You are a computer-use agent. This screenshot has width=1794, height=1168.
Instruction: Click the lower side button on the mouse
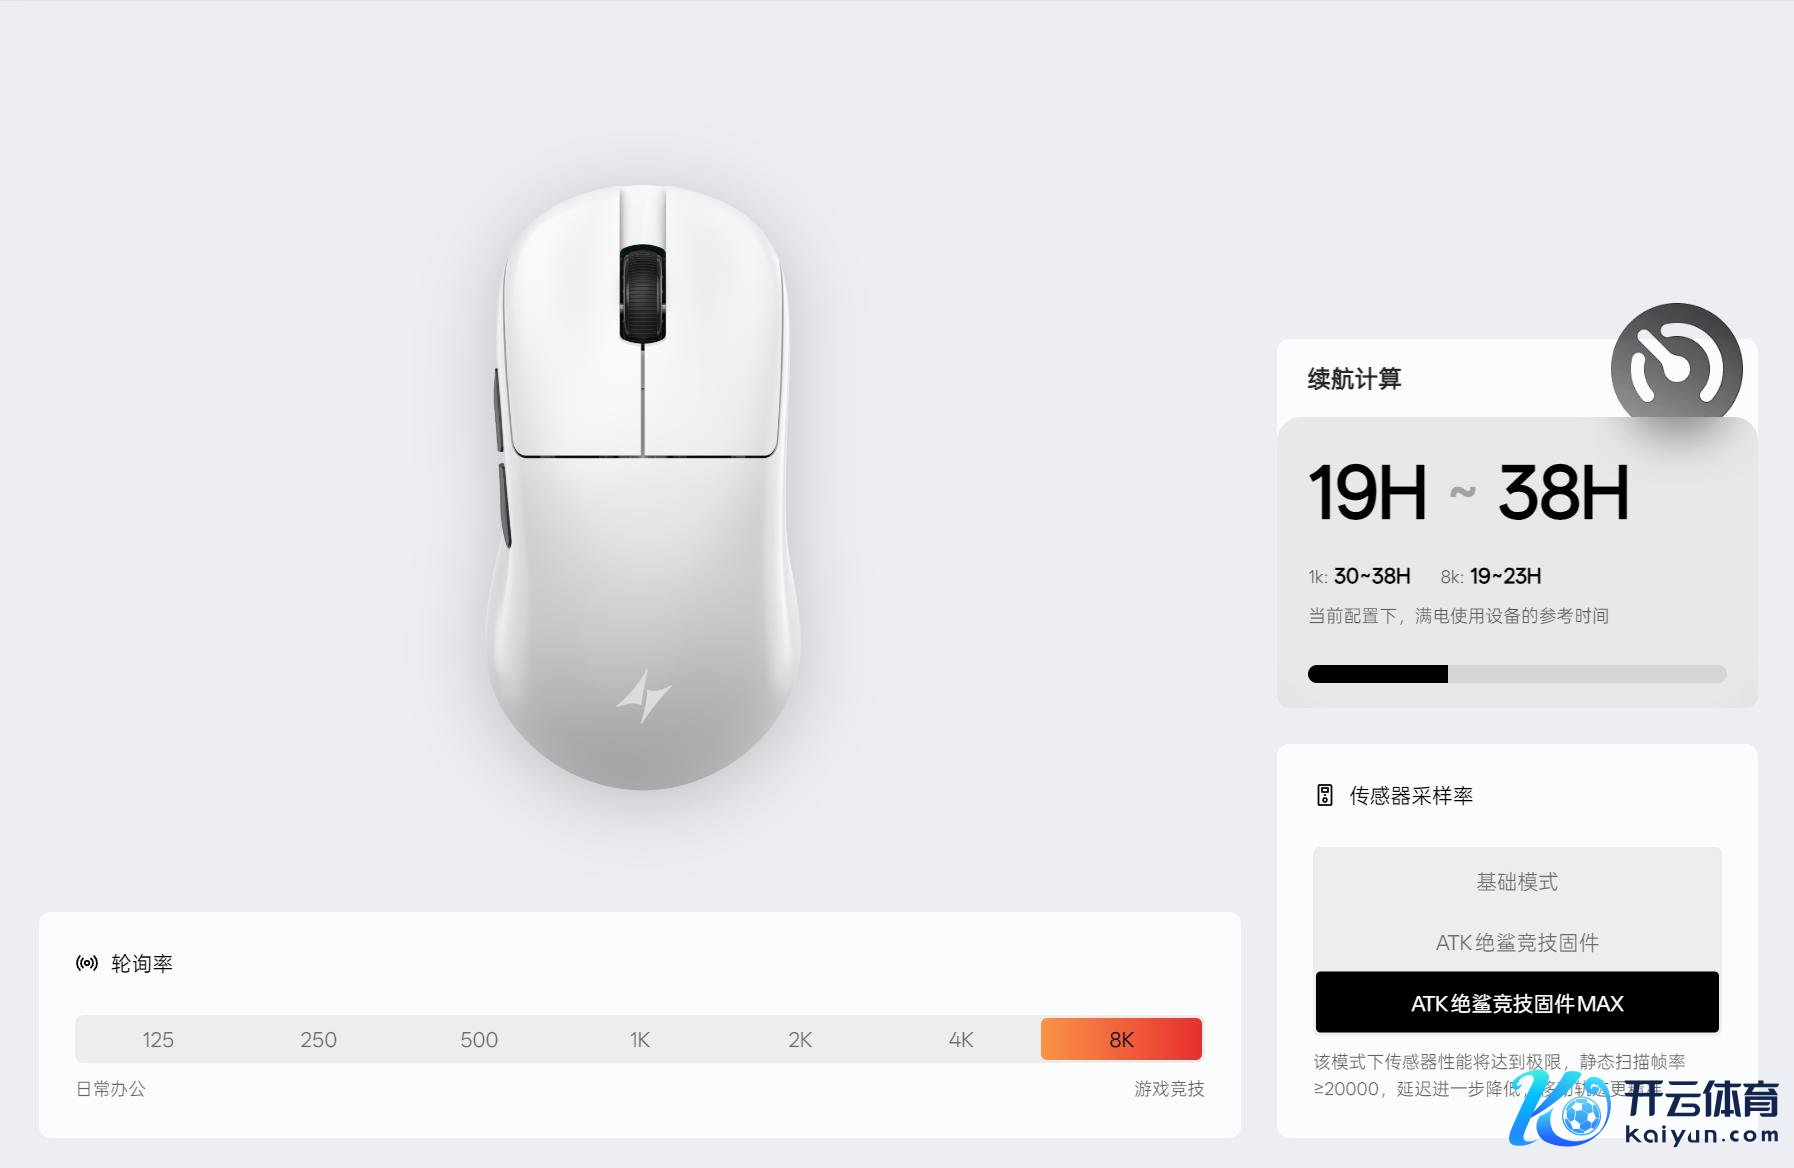point(504,503)
